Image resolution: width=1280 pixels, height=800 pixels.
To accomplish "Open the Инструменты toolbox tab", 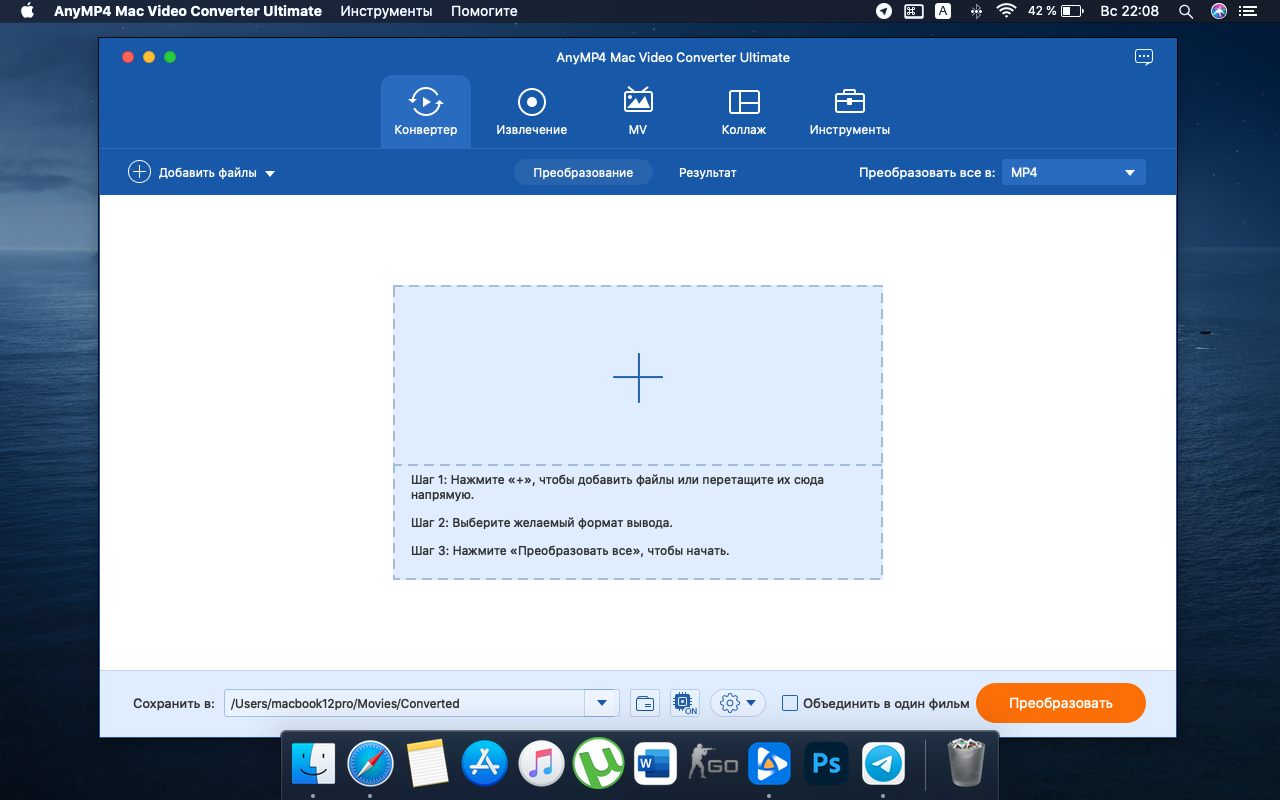I will click(x=850, y=112).
